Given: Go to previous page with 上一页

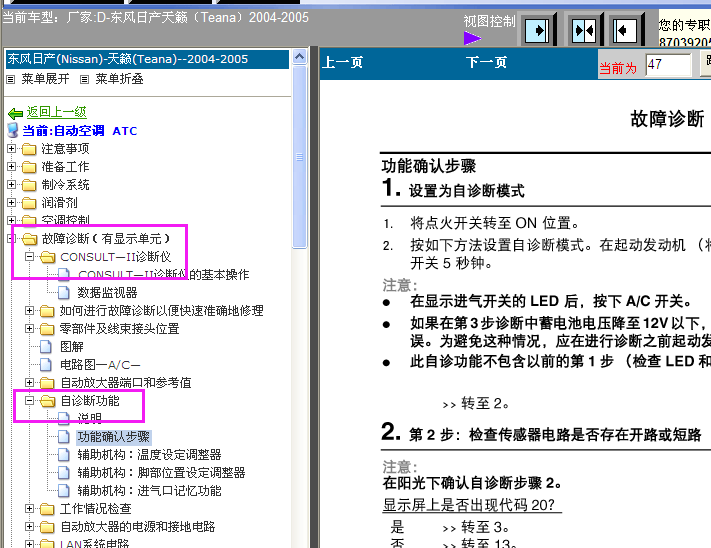Looking at the screenshot, I should (x=342, y=62).
